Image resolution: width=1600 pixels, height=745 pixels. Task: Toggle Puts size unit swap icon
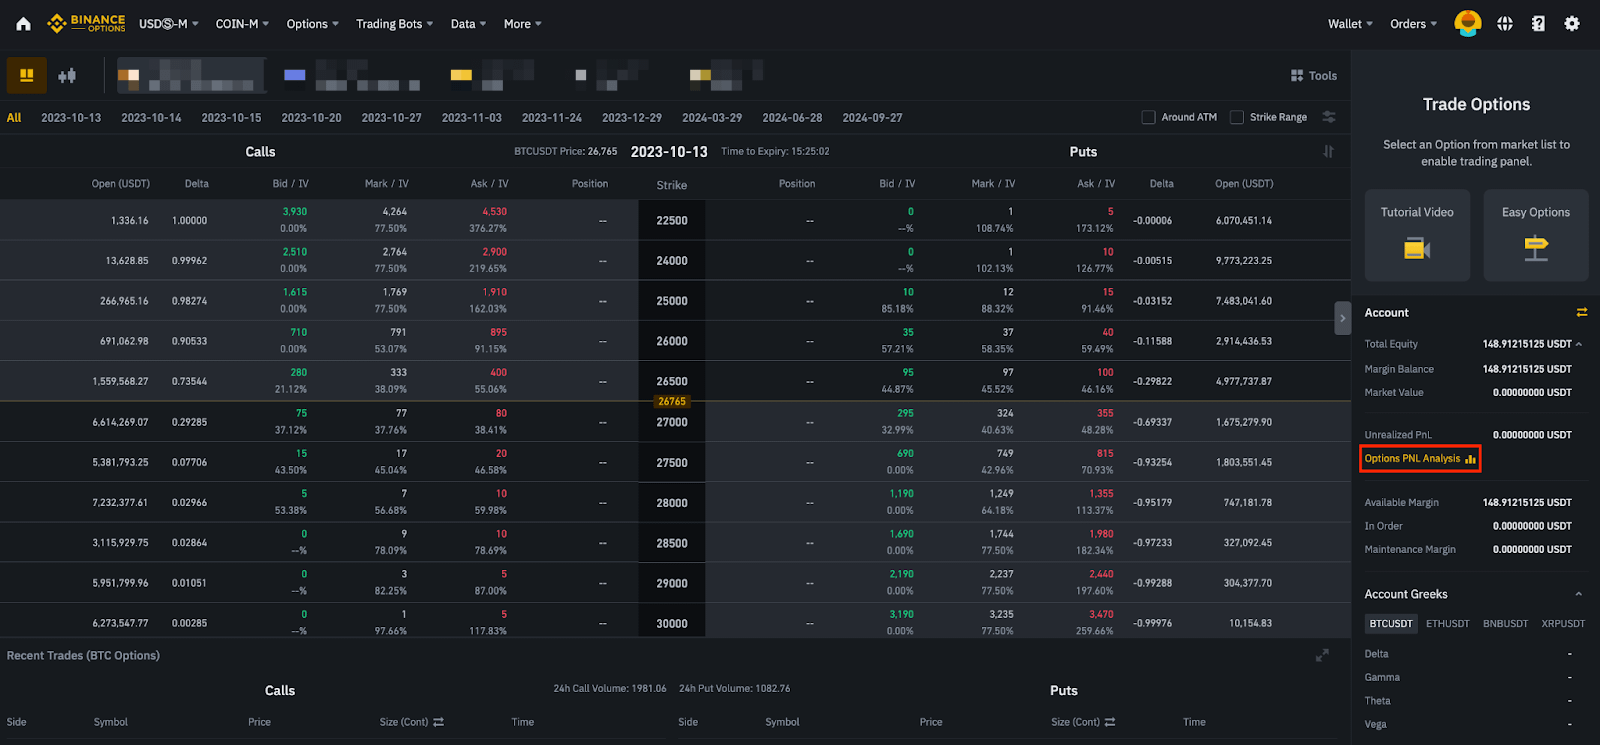1110,722
